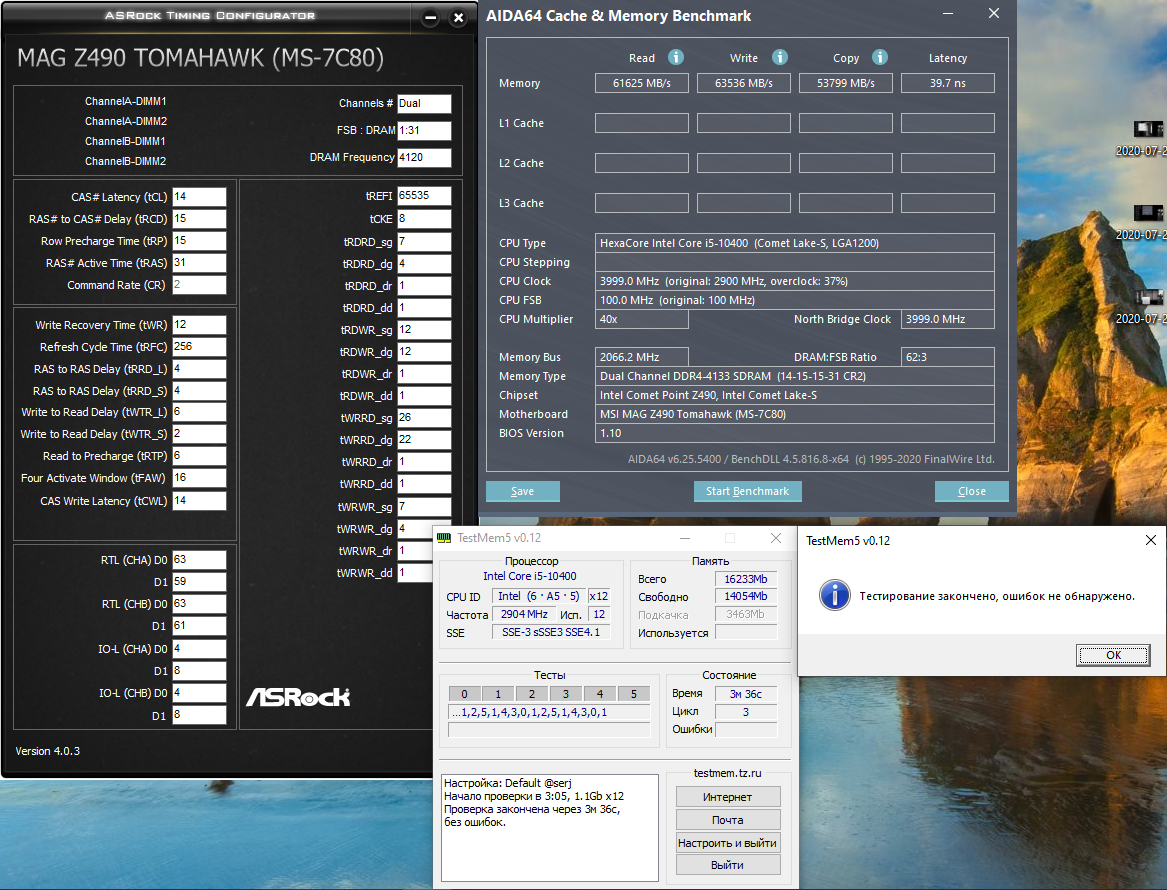Image resolution: width=1167 pixels, height=890 pixels.
Task: Click the blue information icon in TestMem5 dialog
Action: 834,595
